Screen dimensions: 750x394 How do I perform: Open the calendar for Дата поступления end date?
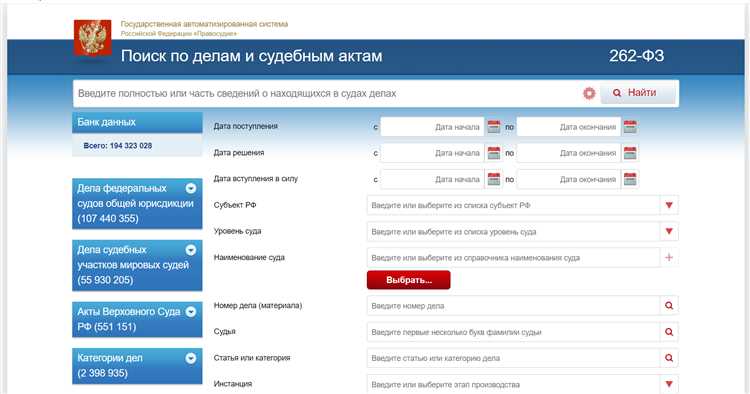[x=630, y=127]
